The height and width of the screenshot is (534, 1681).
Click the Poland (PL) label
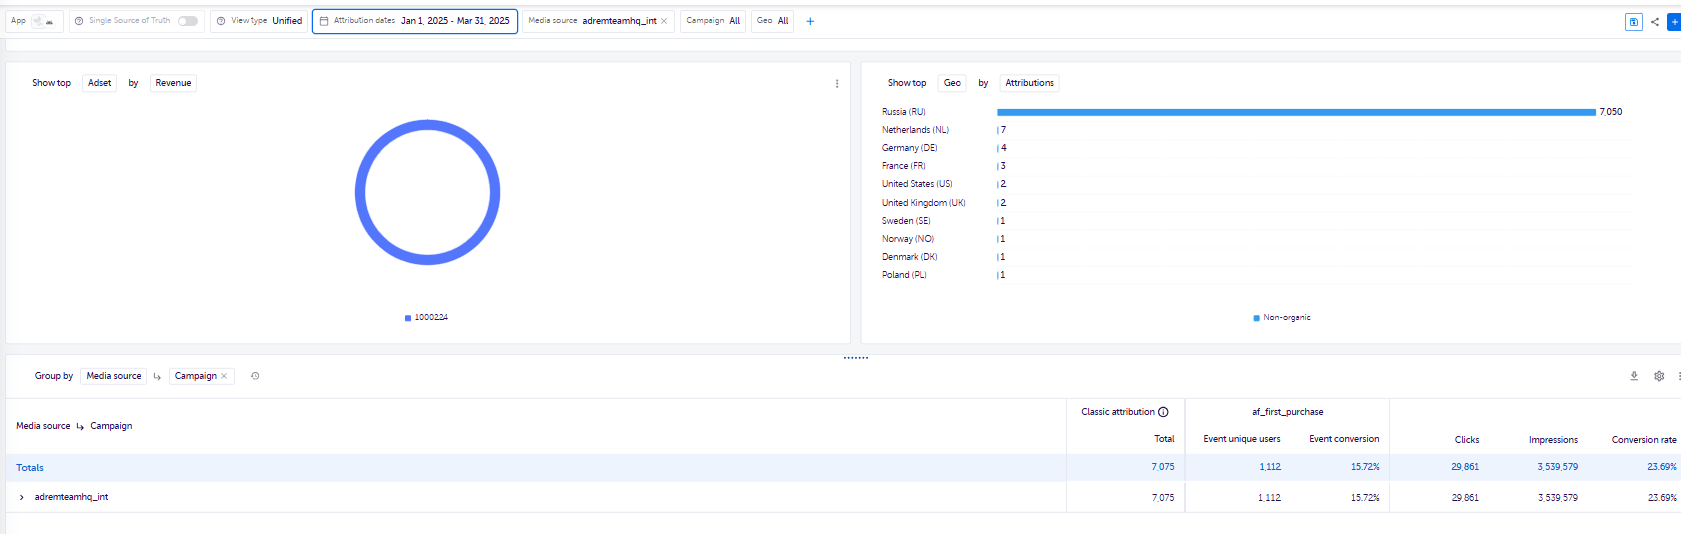(x=904, y=275)
